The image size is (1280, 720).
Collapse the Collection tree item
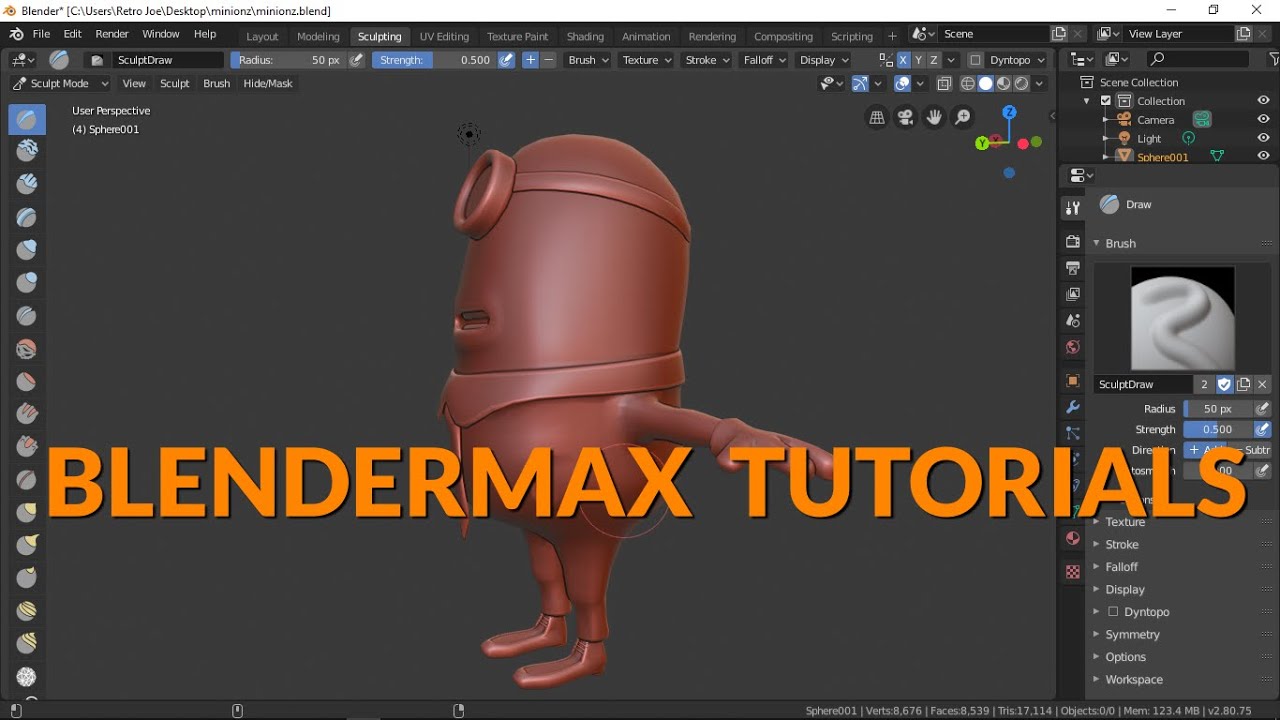(x=1087, y=101)
